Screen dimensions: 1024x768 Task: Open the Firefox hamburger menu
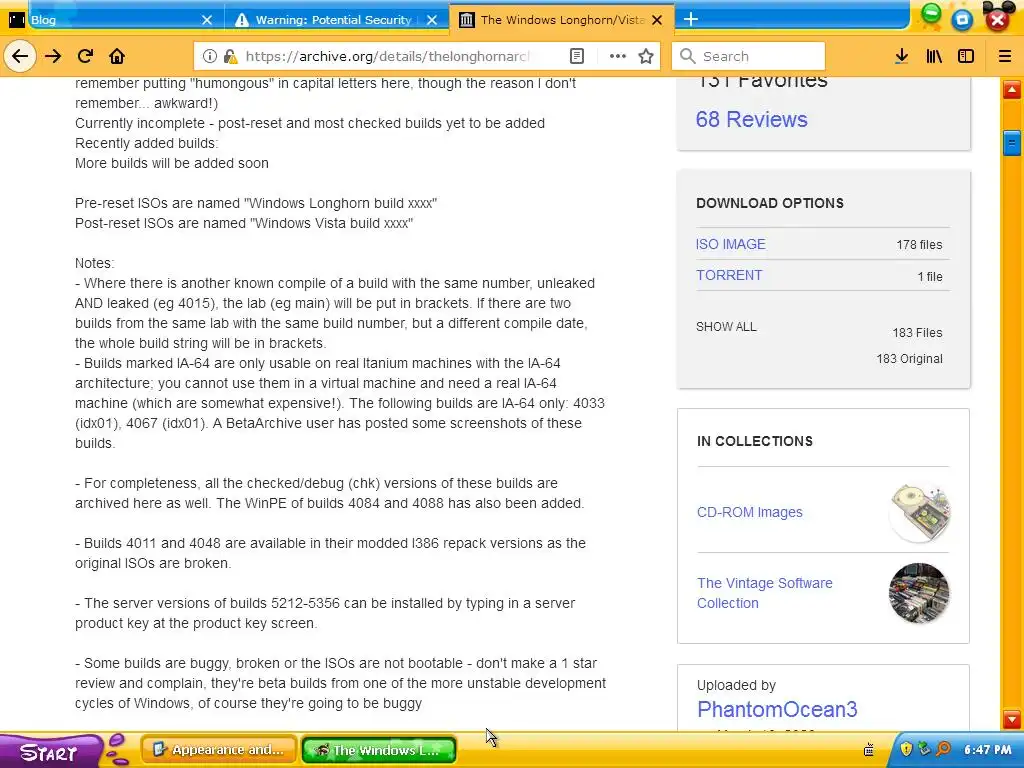[x=1004, y=56]
